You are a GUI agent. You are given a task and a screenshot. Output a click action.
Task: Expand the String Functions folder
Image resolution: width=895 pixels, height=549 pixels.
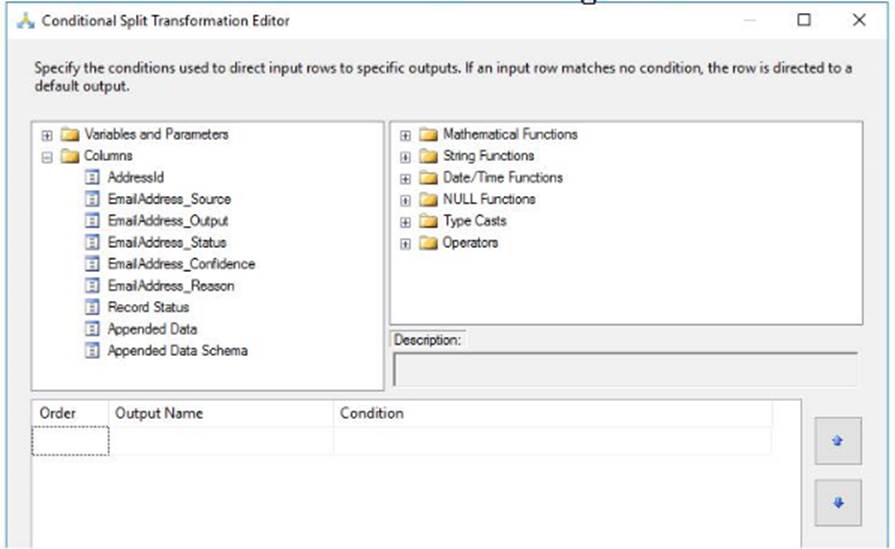405,156
